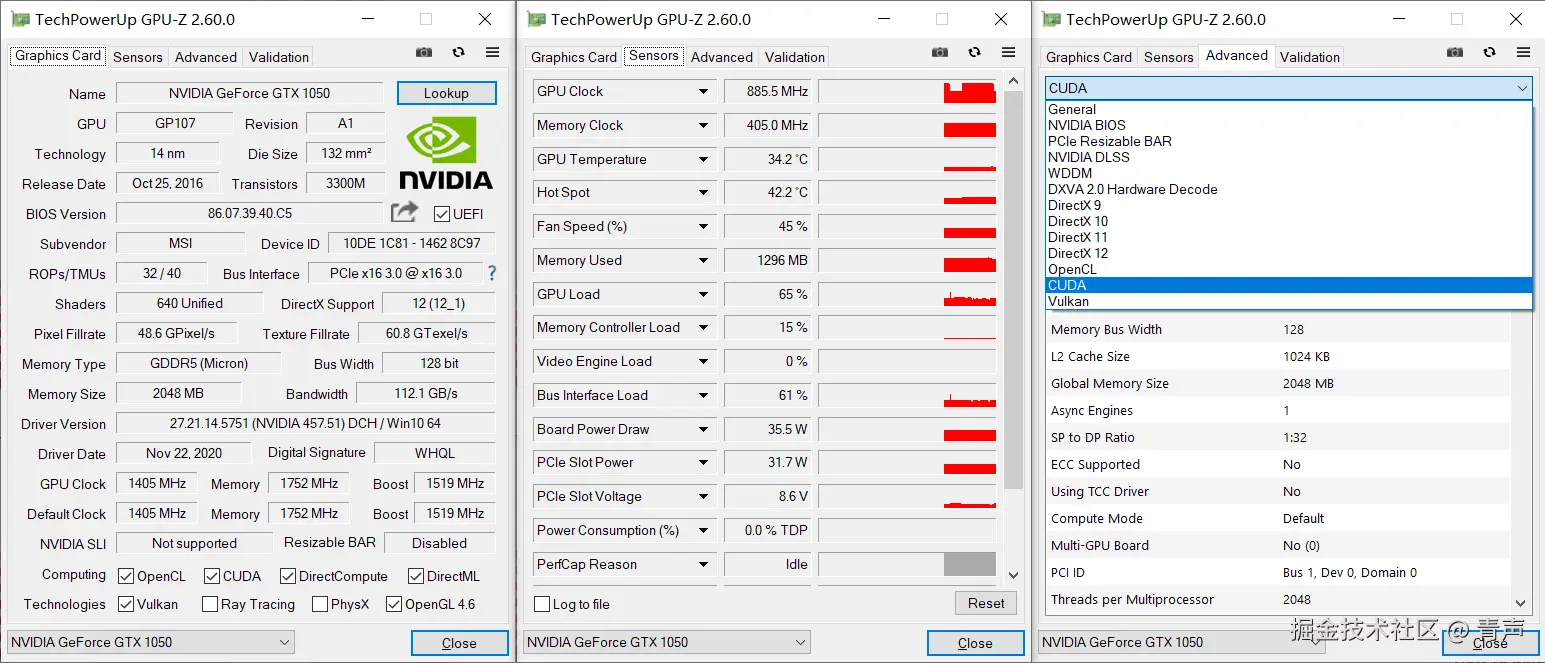
Task: Enable the Log to file checkbox
Action: click(542, 604)
